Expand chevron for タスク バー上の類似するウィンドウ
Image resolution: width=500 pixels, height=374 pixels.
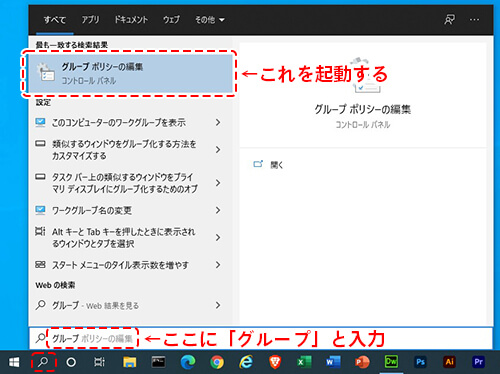(x=218, y=183)
